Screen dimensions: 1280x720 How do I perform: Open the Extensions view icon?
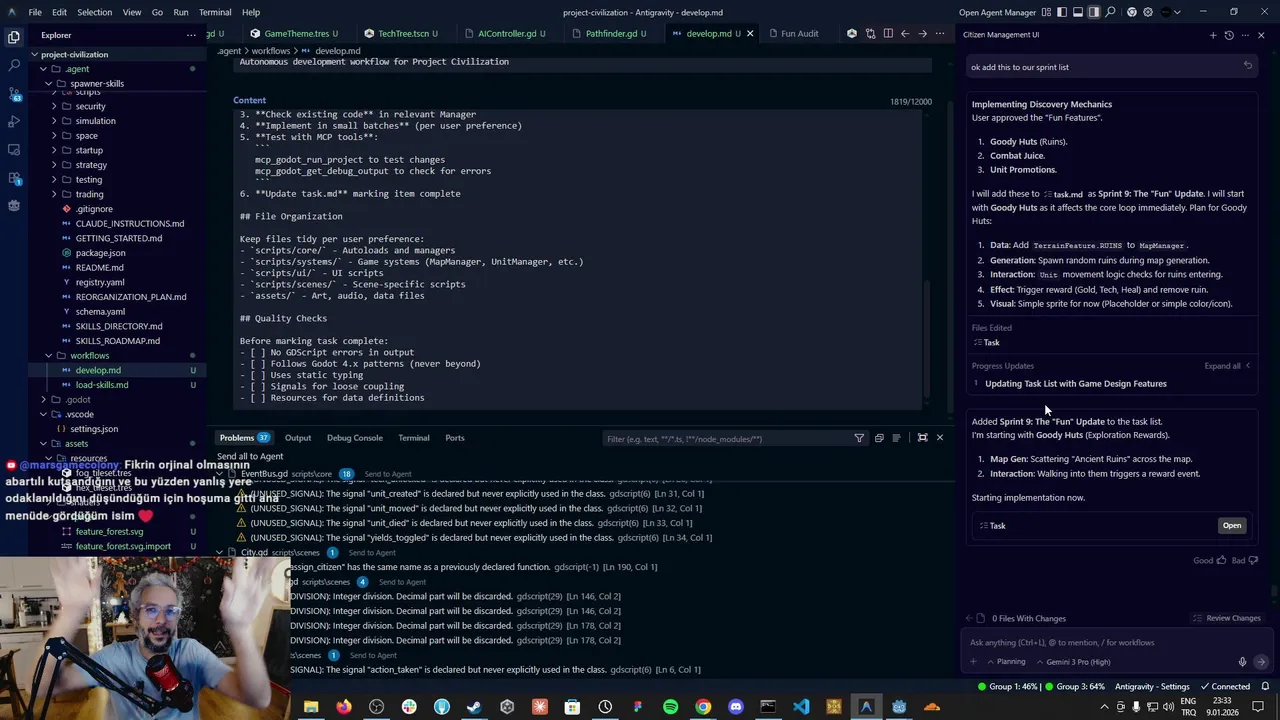pos(14,178)
